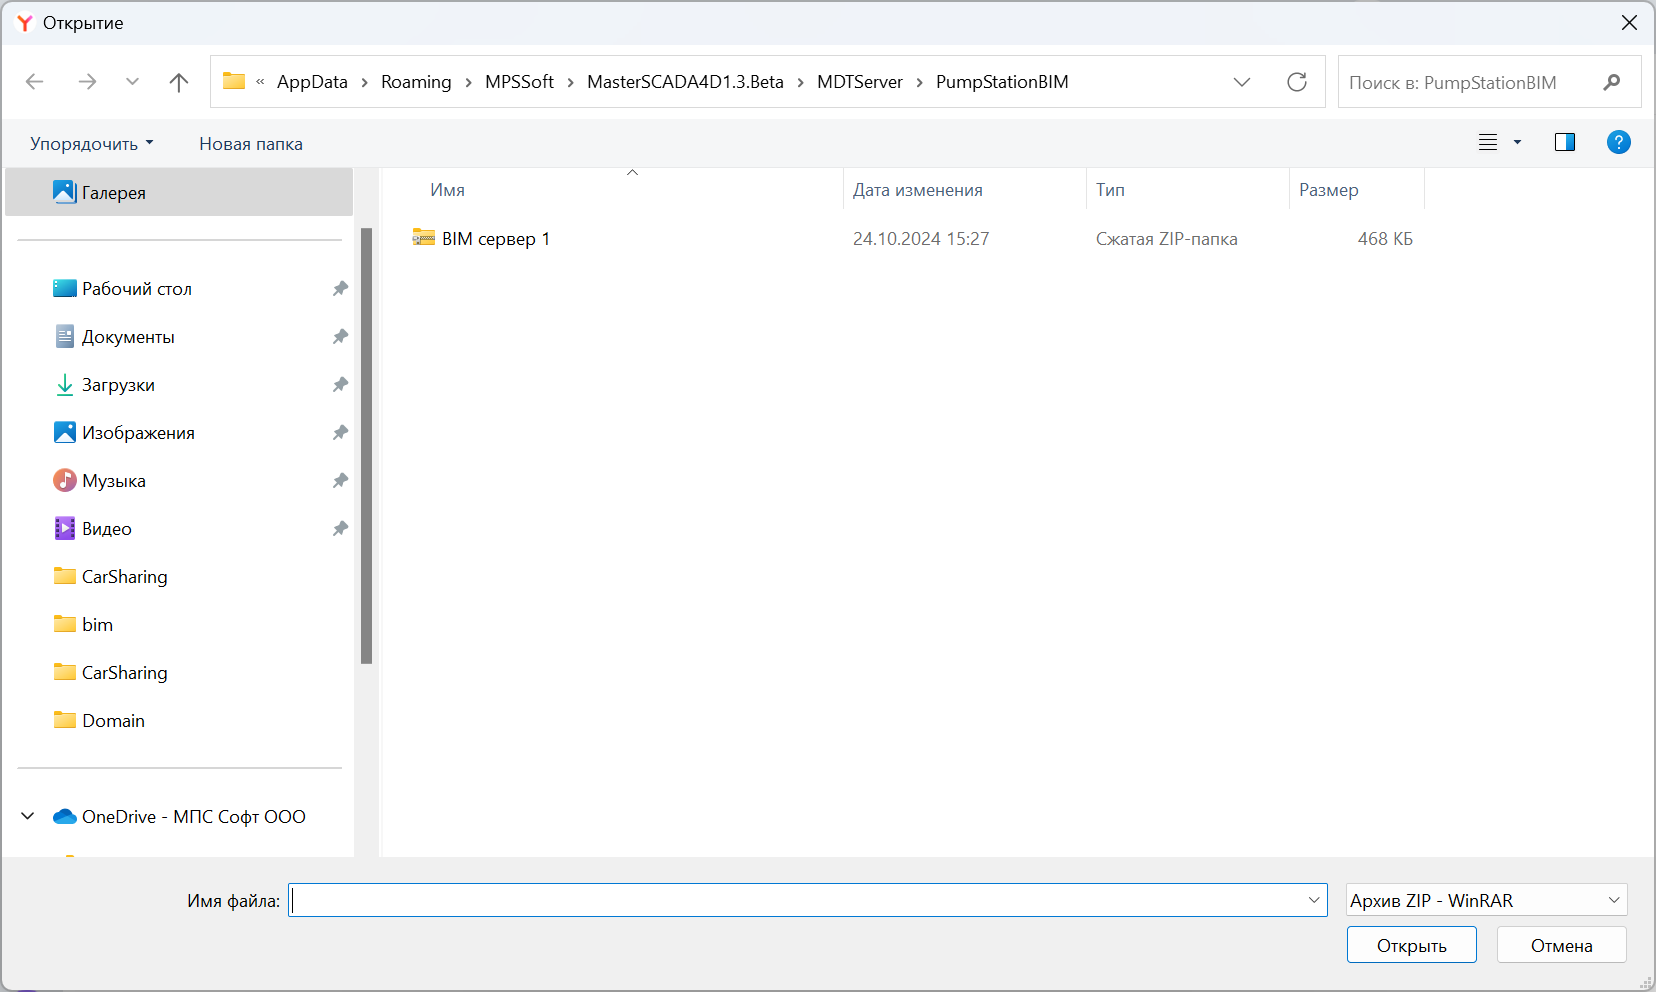This screenshot has width=1656, height=992.
Task: Open the Упорядочить menu
Action: click(91, 144)
